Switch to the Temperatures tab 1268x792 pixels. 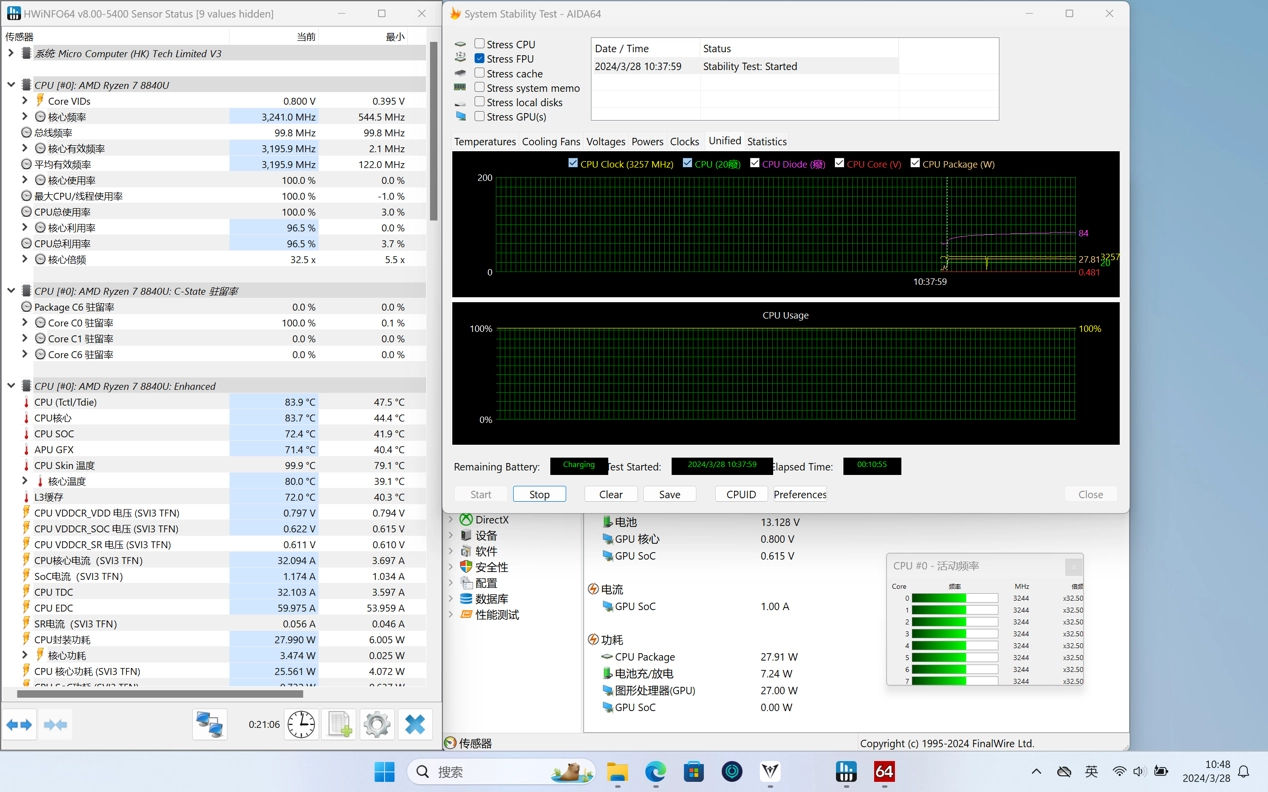point(484,142)
